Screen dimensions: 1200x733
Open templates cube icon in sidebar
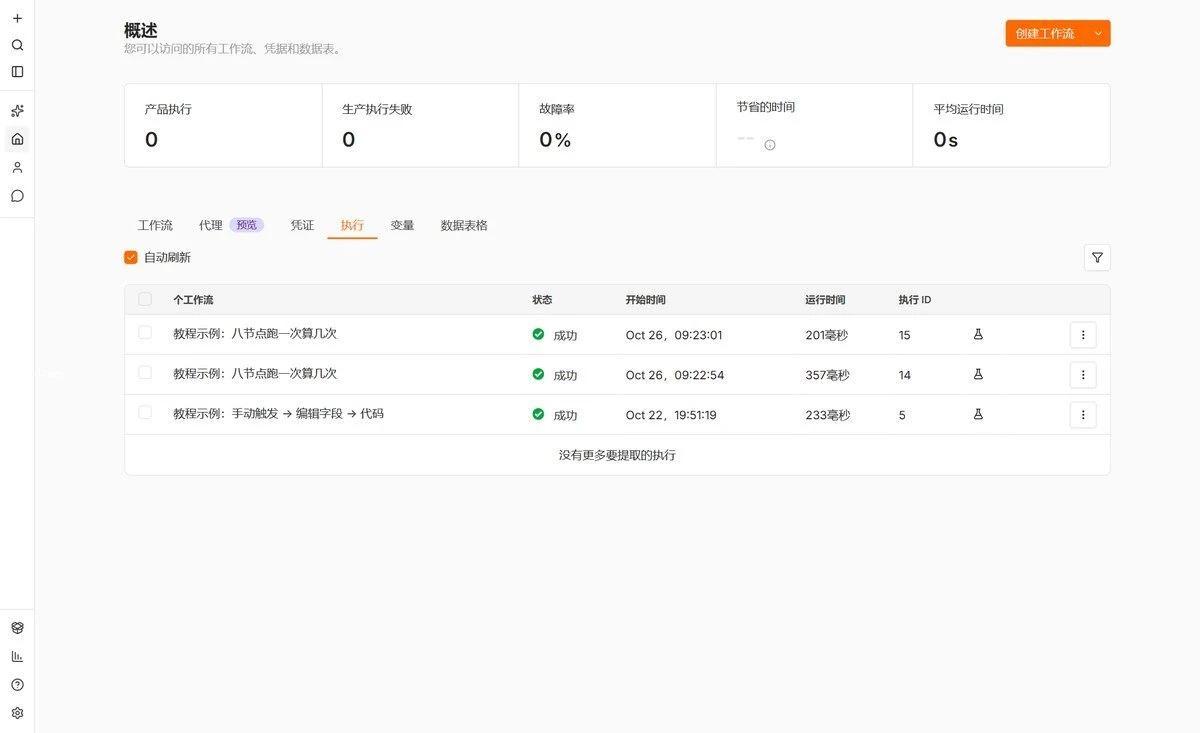click(x=17, y=628)
